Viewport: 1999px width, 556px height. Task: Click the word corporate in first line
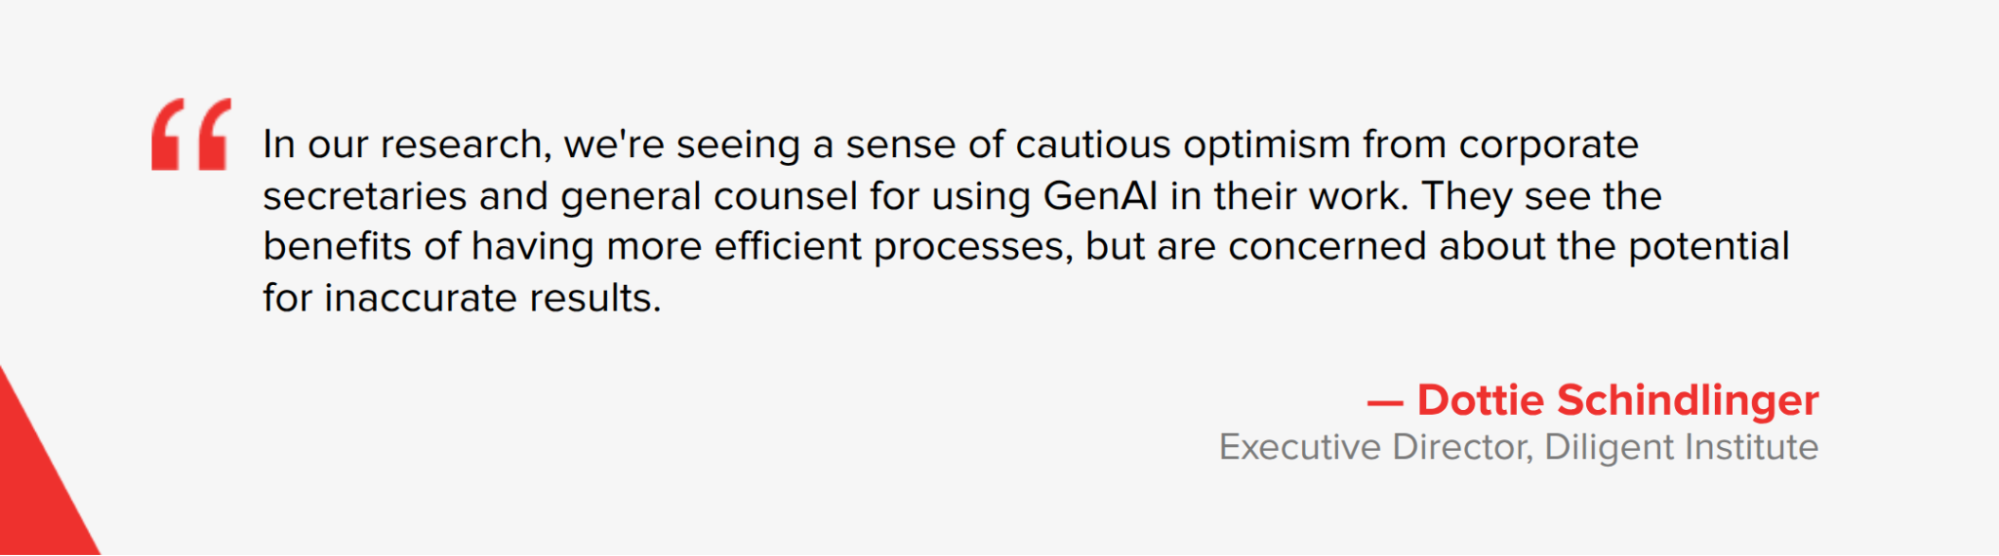[x=1549, y=146]
